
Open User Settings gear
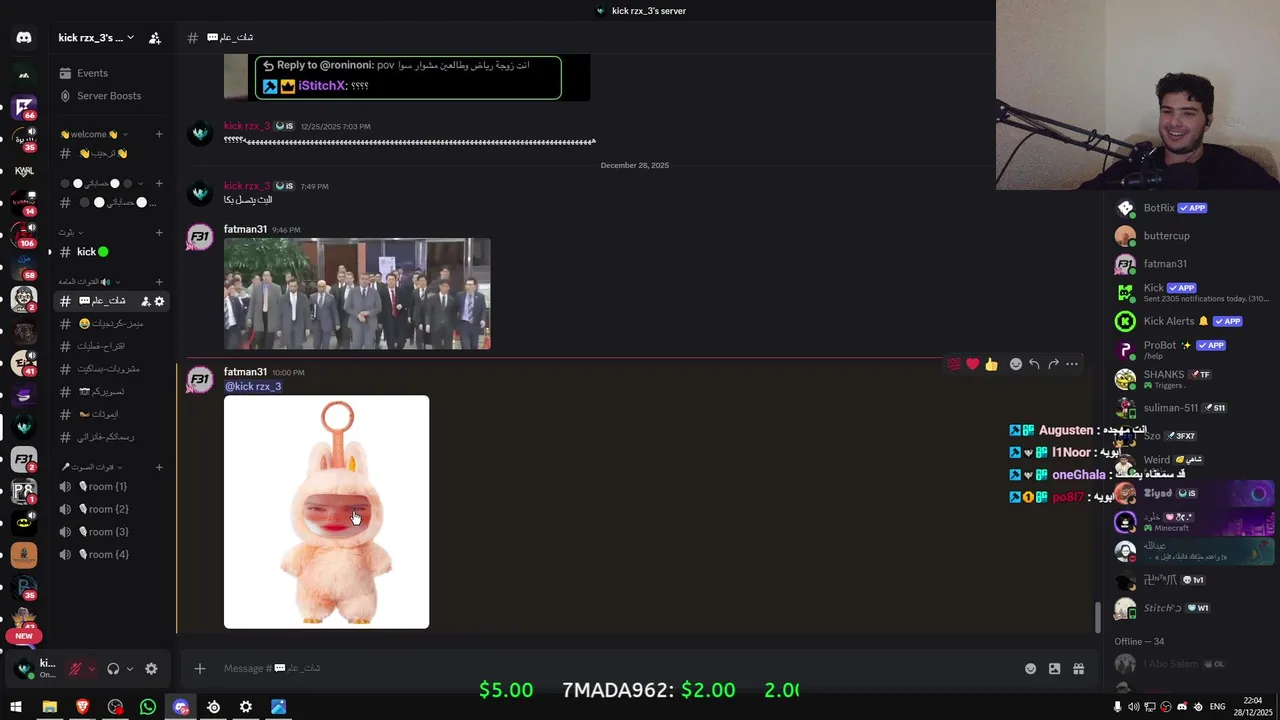point(151,669)
